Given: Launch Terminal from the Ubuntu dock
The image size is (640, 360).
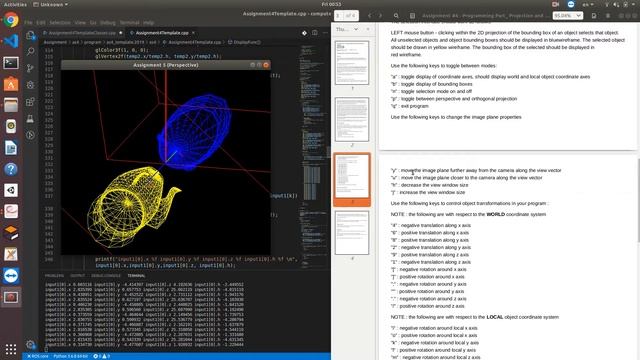Looking at the screenshot, I should pos(11,62).
